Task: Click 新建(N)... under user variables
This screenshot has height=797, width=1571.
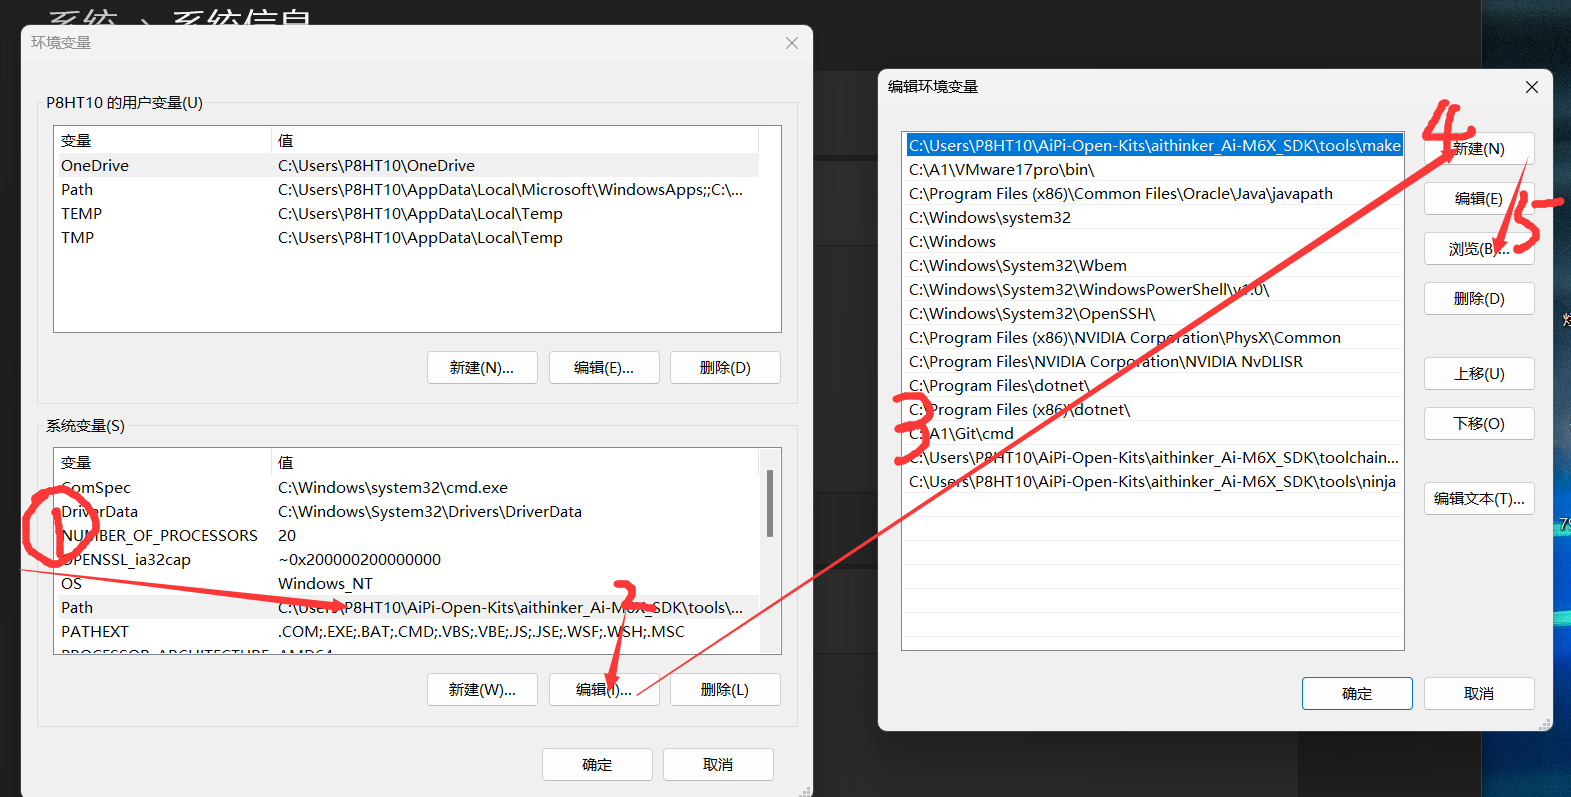Action: pos(482,367)
